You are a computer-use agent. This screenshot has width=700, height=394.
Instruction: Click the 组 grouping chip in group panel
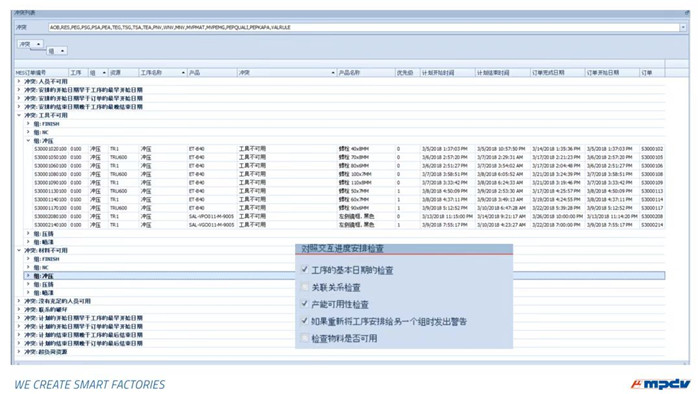pyautogui.click(x=57, y=51)
